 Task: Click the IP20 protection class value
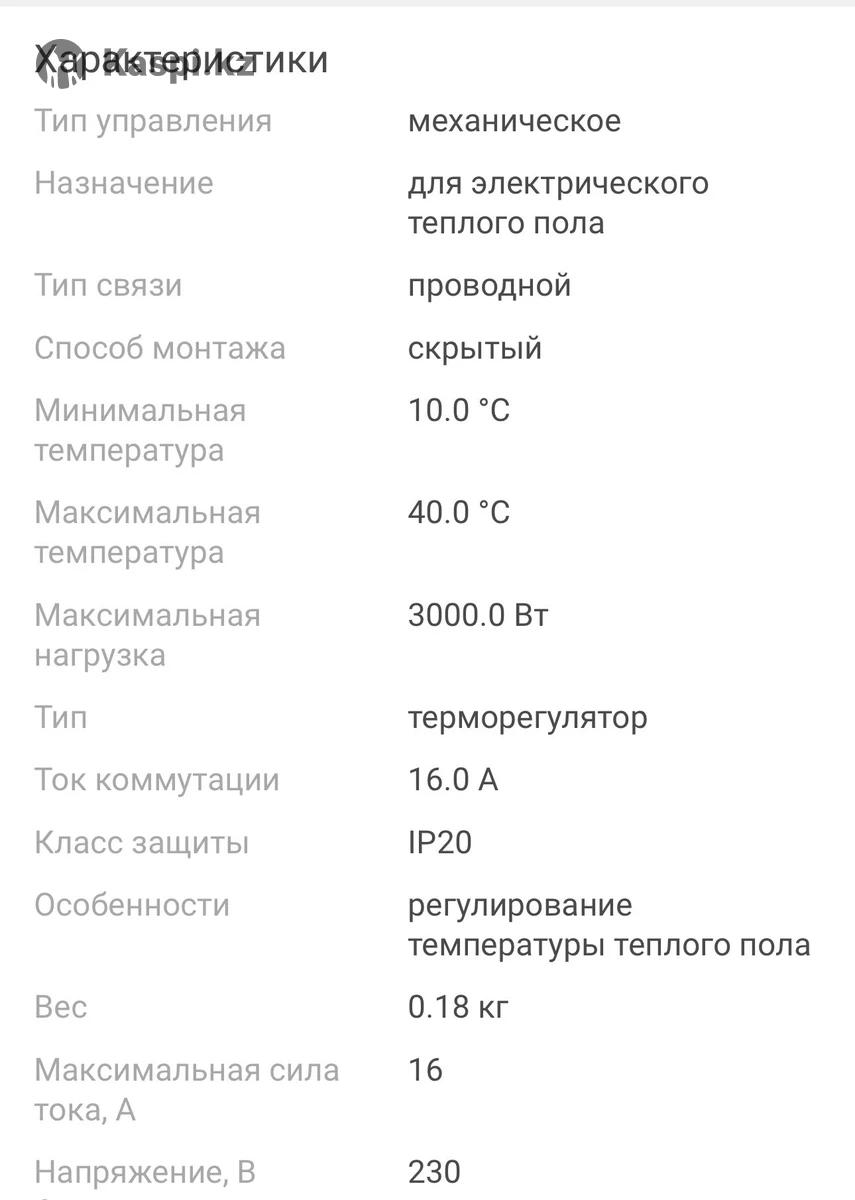(x=440, y=842)
